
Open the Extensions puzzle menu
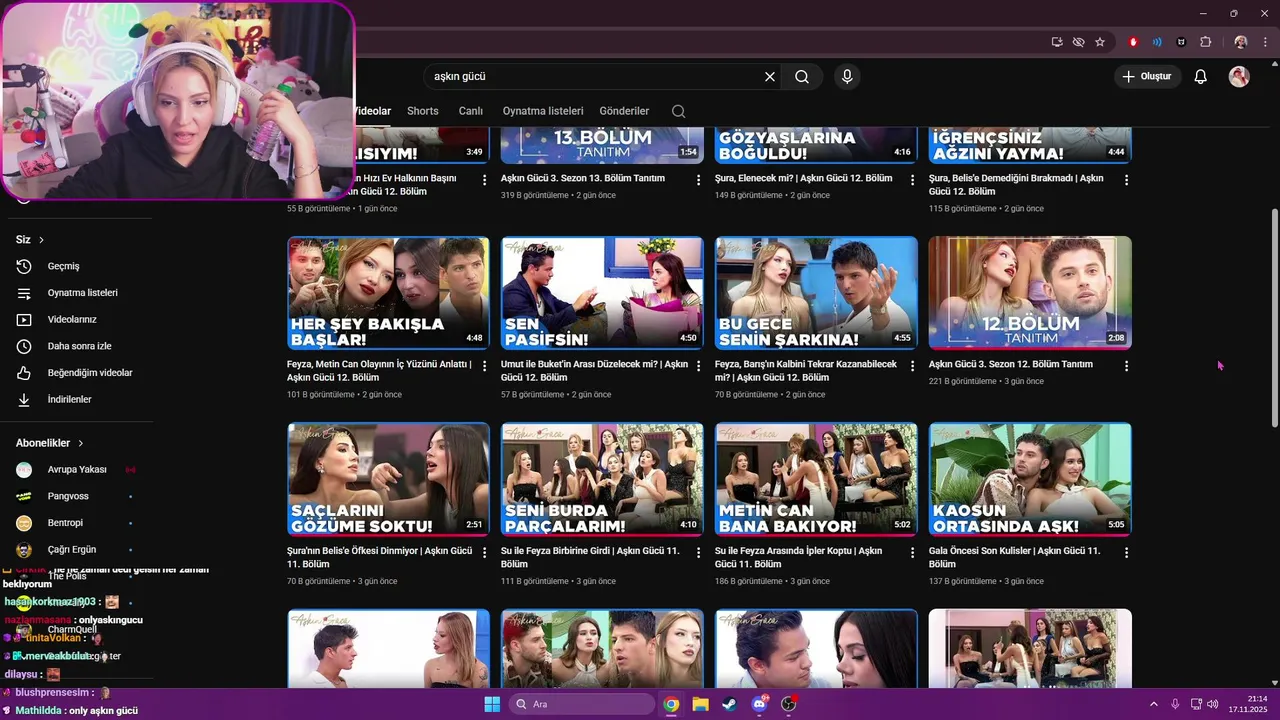[1206, 42]
